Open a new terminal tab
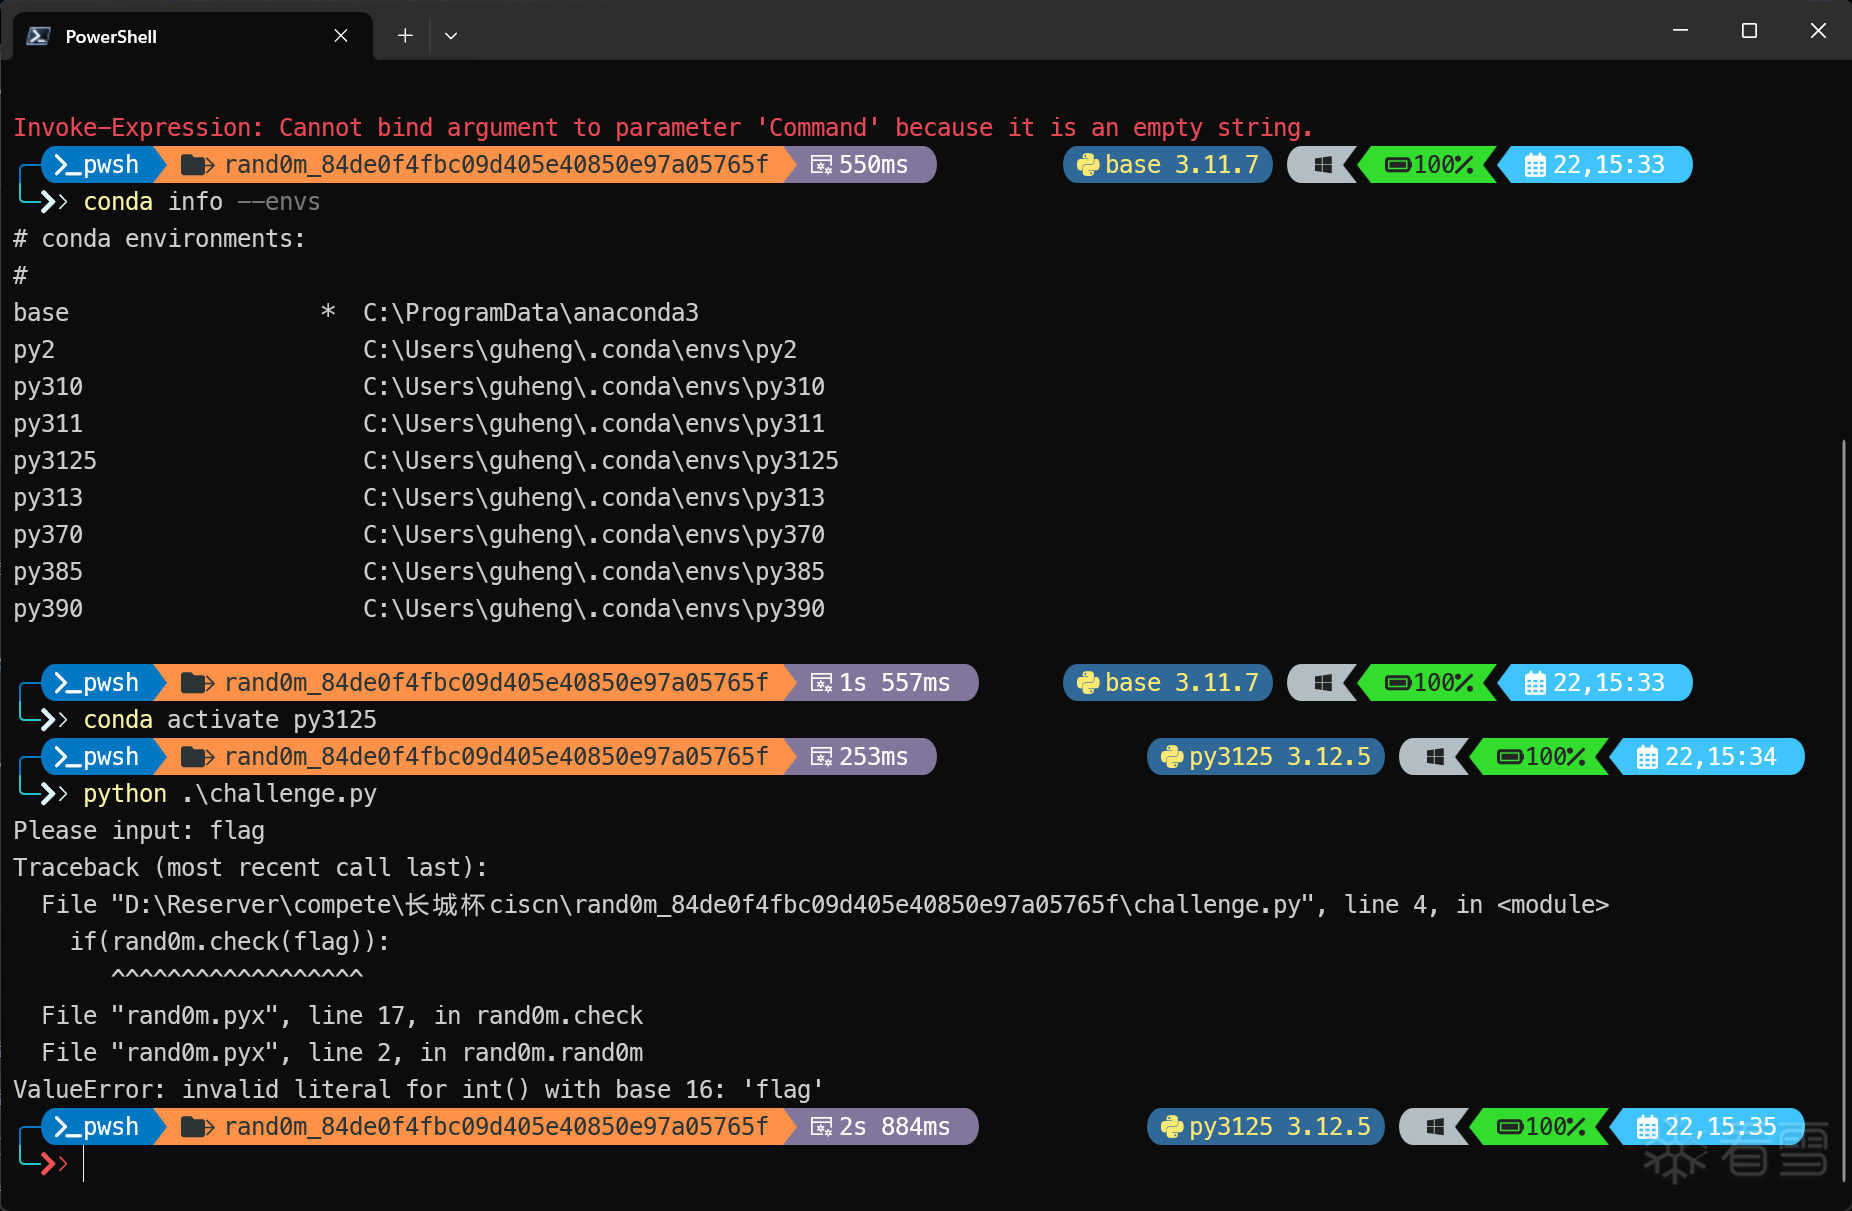1852x1211 pixels. pos(405,36)
